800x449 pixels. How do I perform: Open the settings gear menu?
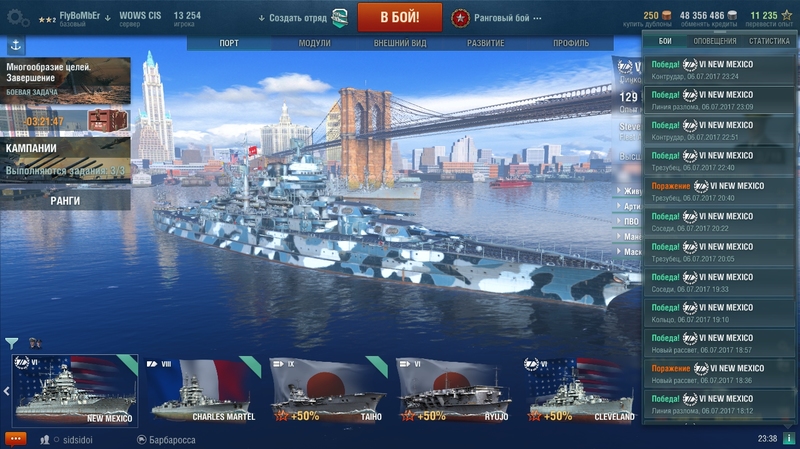(x=17, y=18)
